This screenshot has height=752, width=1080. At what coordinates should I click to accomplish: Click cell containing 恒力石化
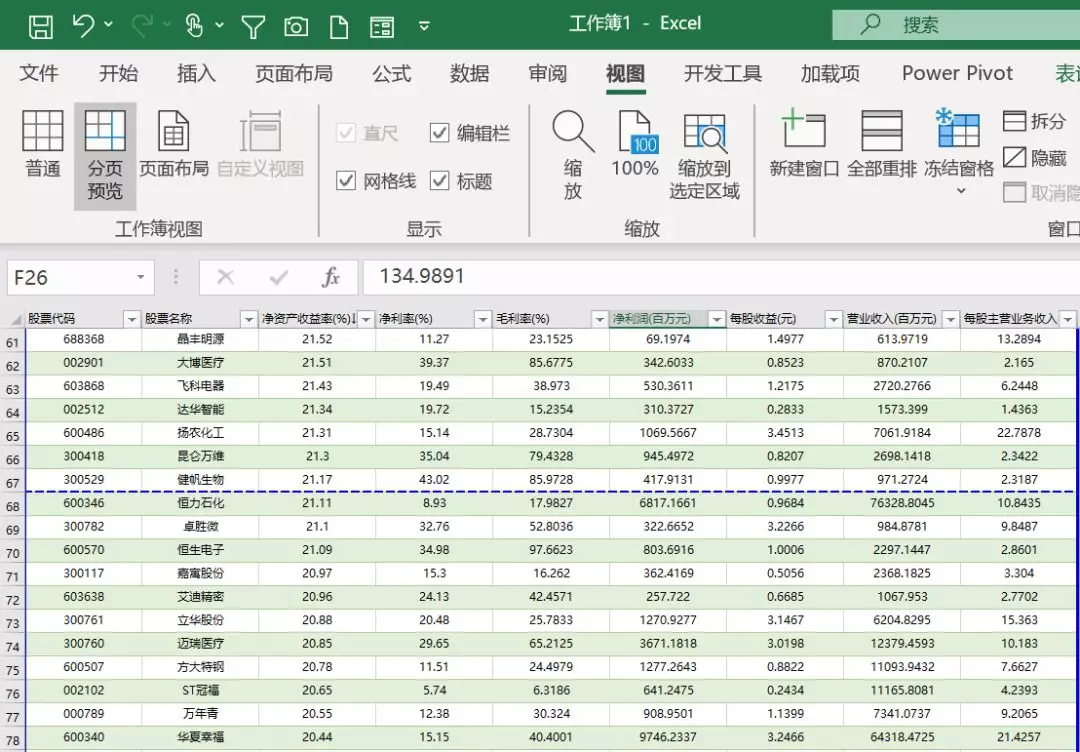(200, 503)
